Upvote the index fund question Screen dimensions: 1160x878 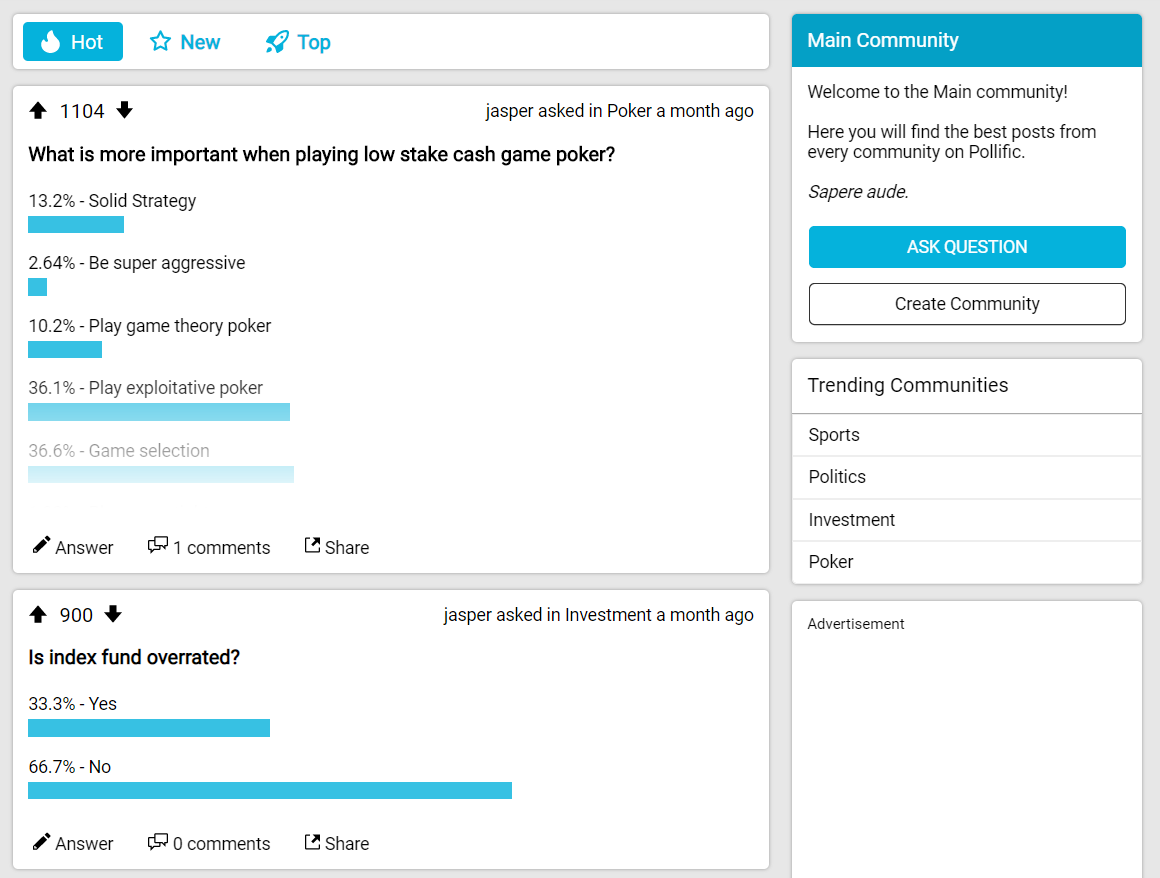point(38,615)
